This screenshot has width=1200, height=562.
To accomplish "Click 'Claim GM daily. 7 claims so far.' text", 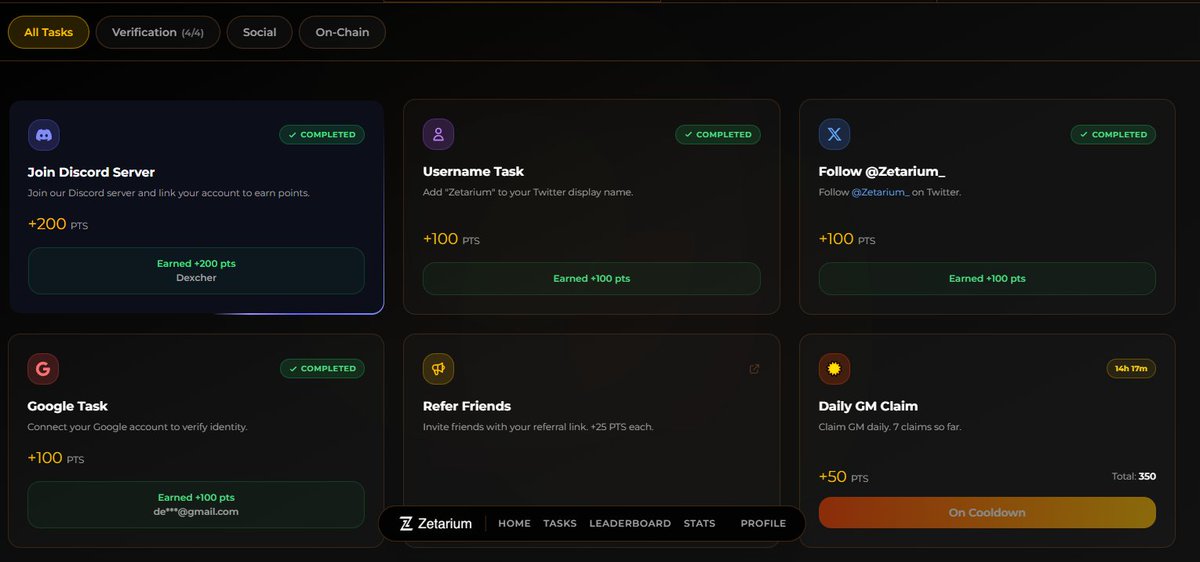I will [891, 427].
